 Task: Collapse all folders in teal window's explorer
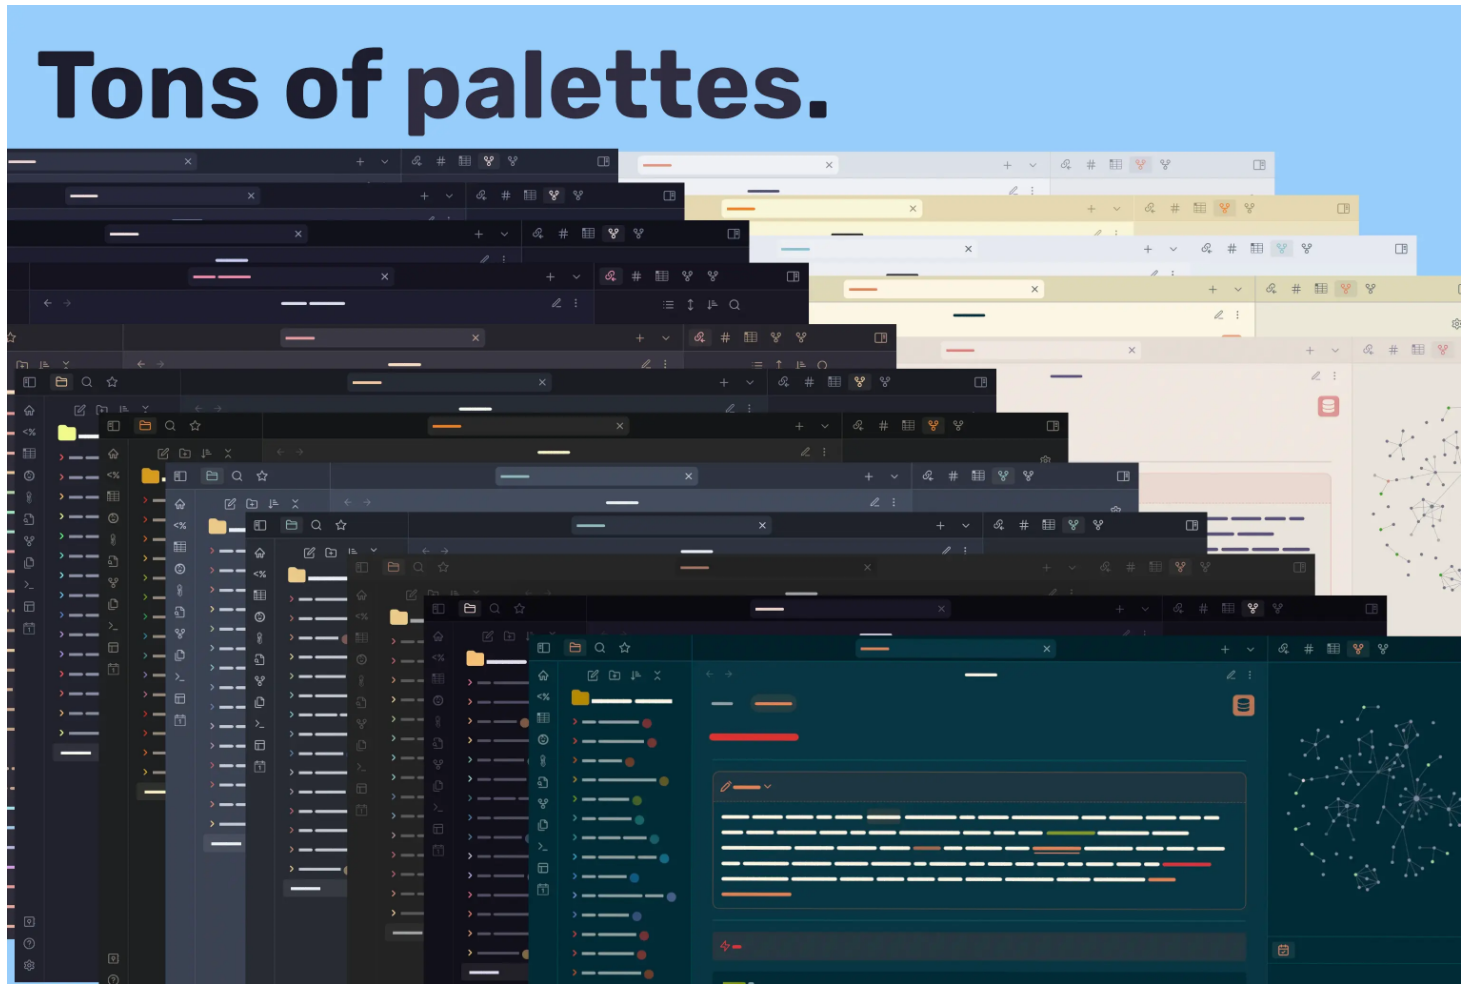[x=657, y=676]
